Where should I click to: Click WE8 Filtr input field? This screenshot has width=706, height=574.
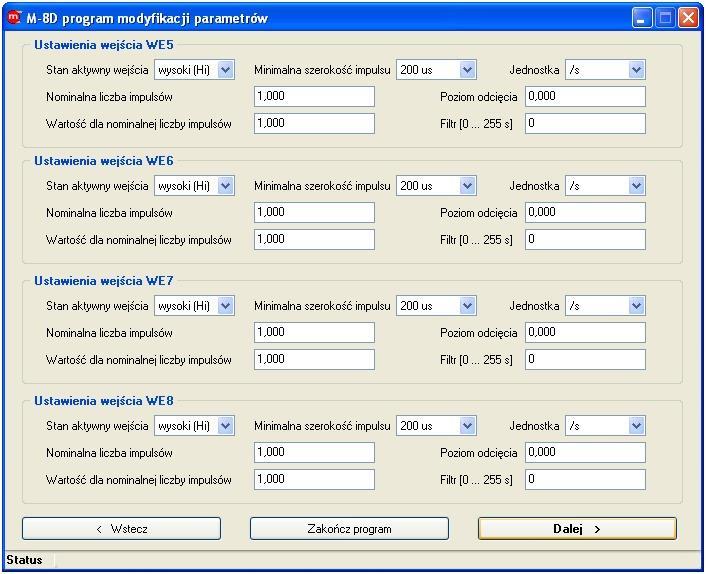585,479
